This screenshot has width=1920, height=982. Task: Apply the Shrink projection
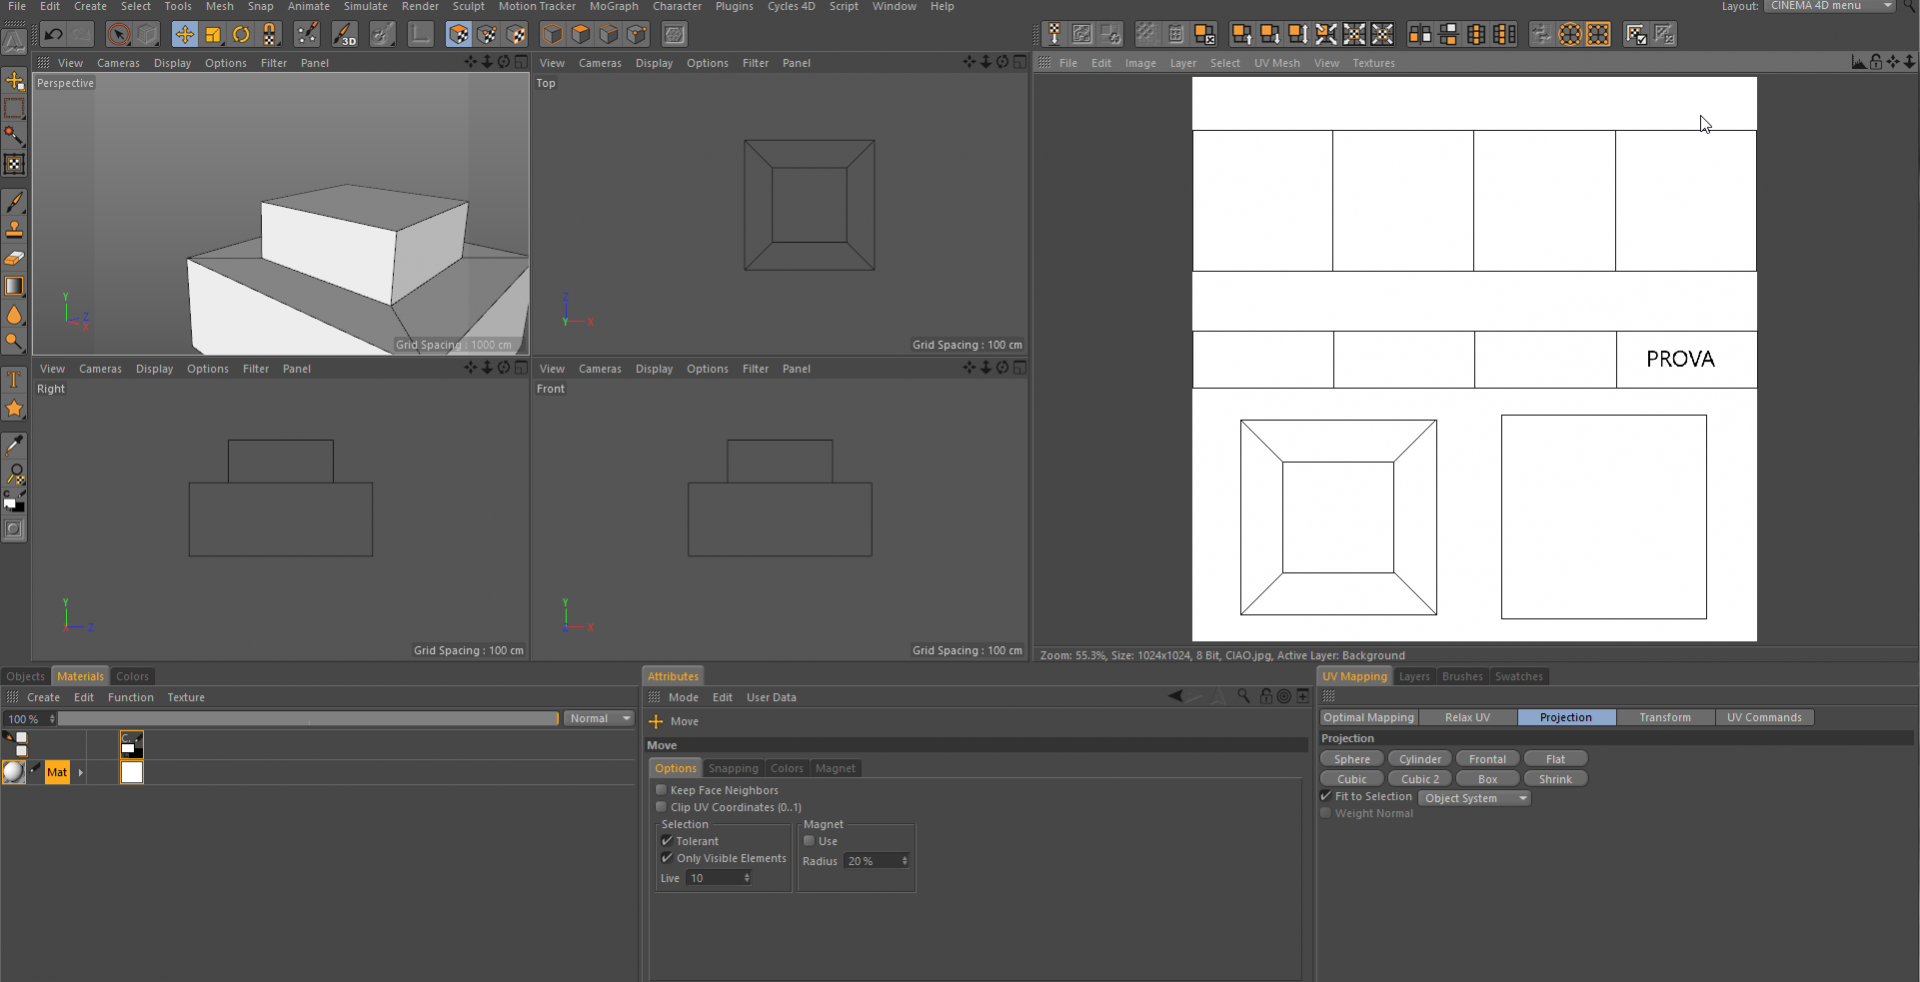pos(1555,779)
